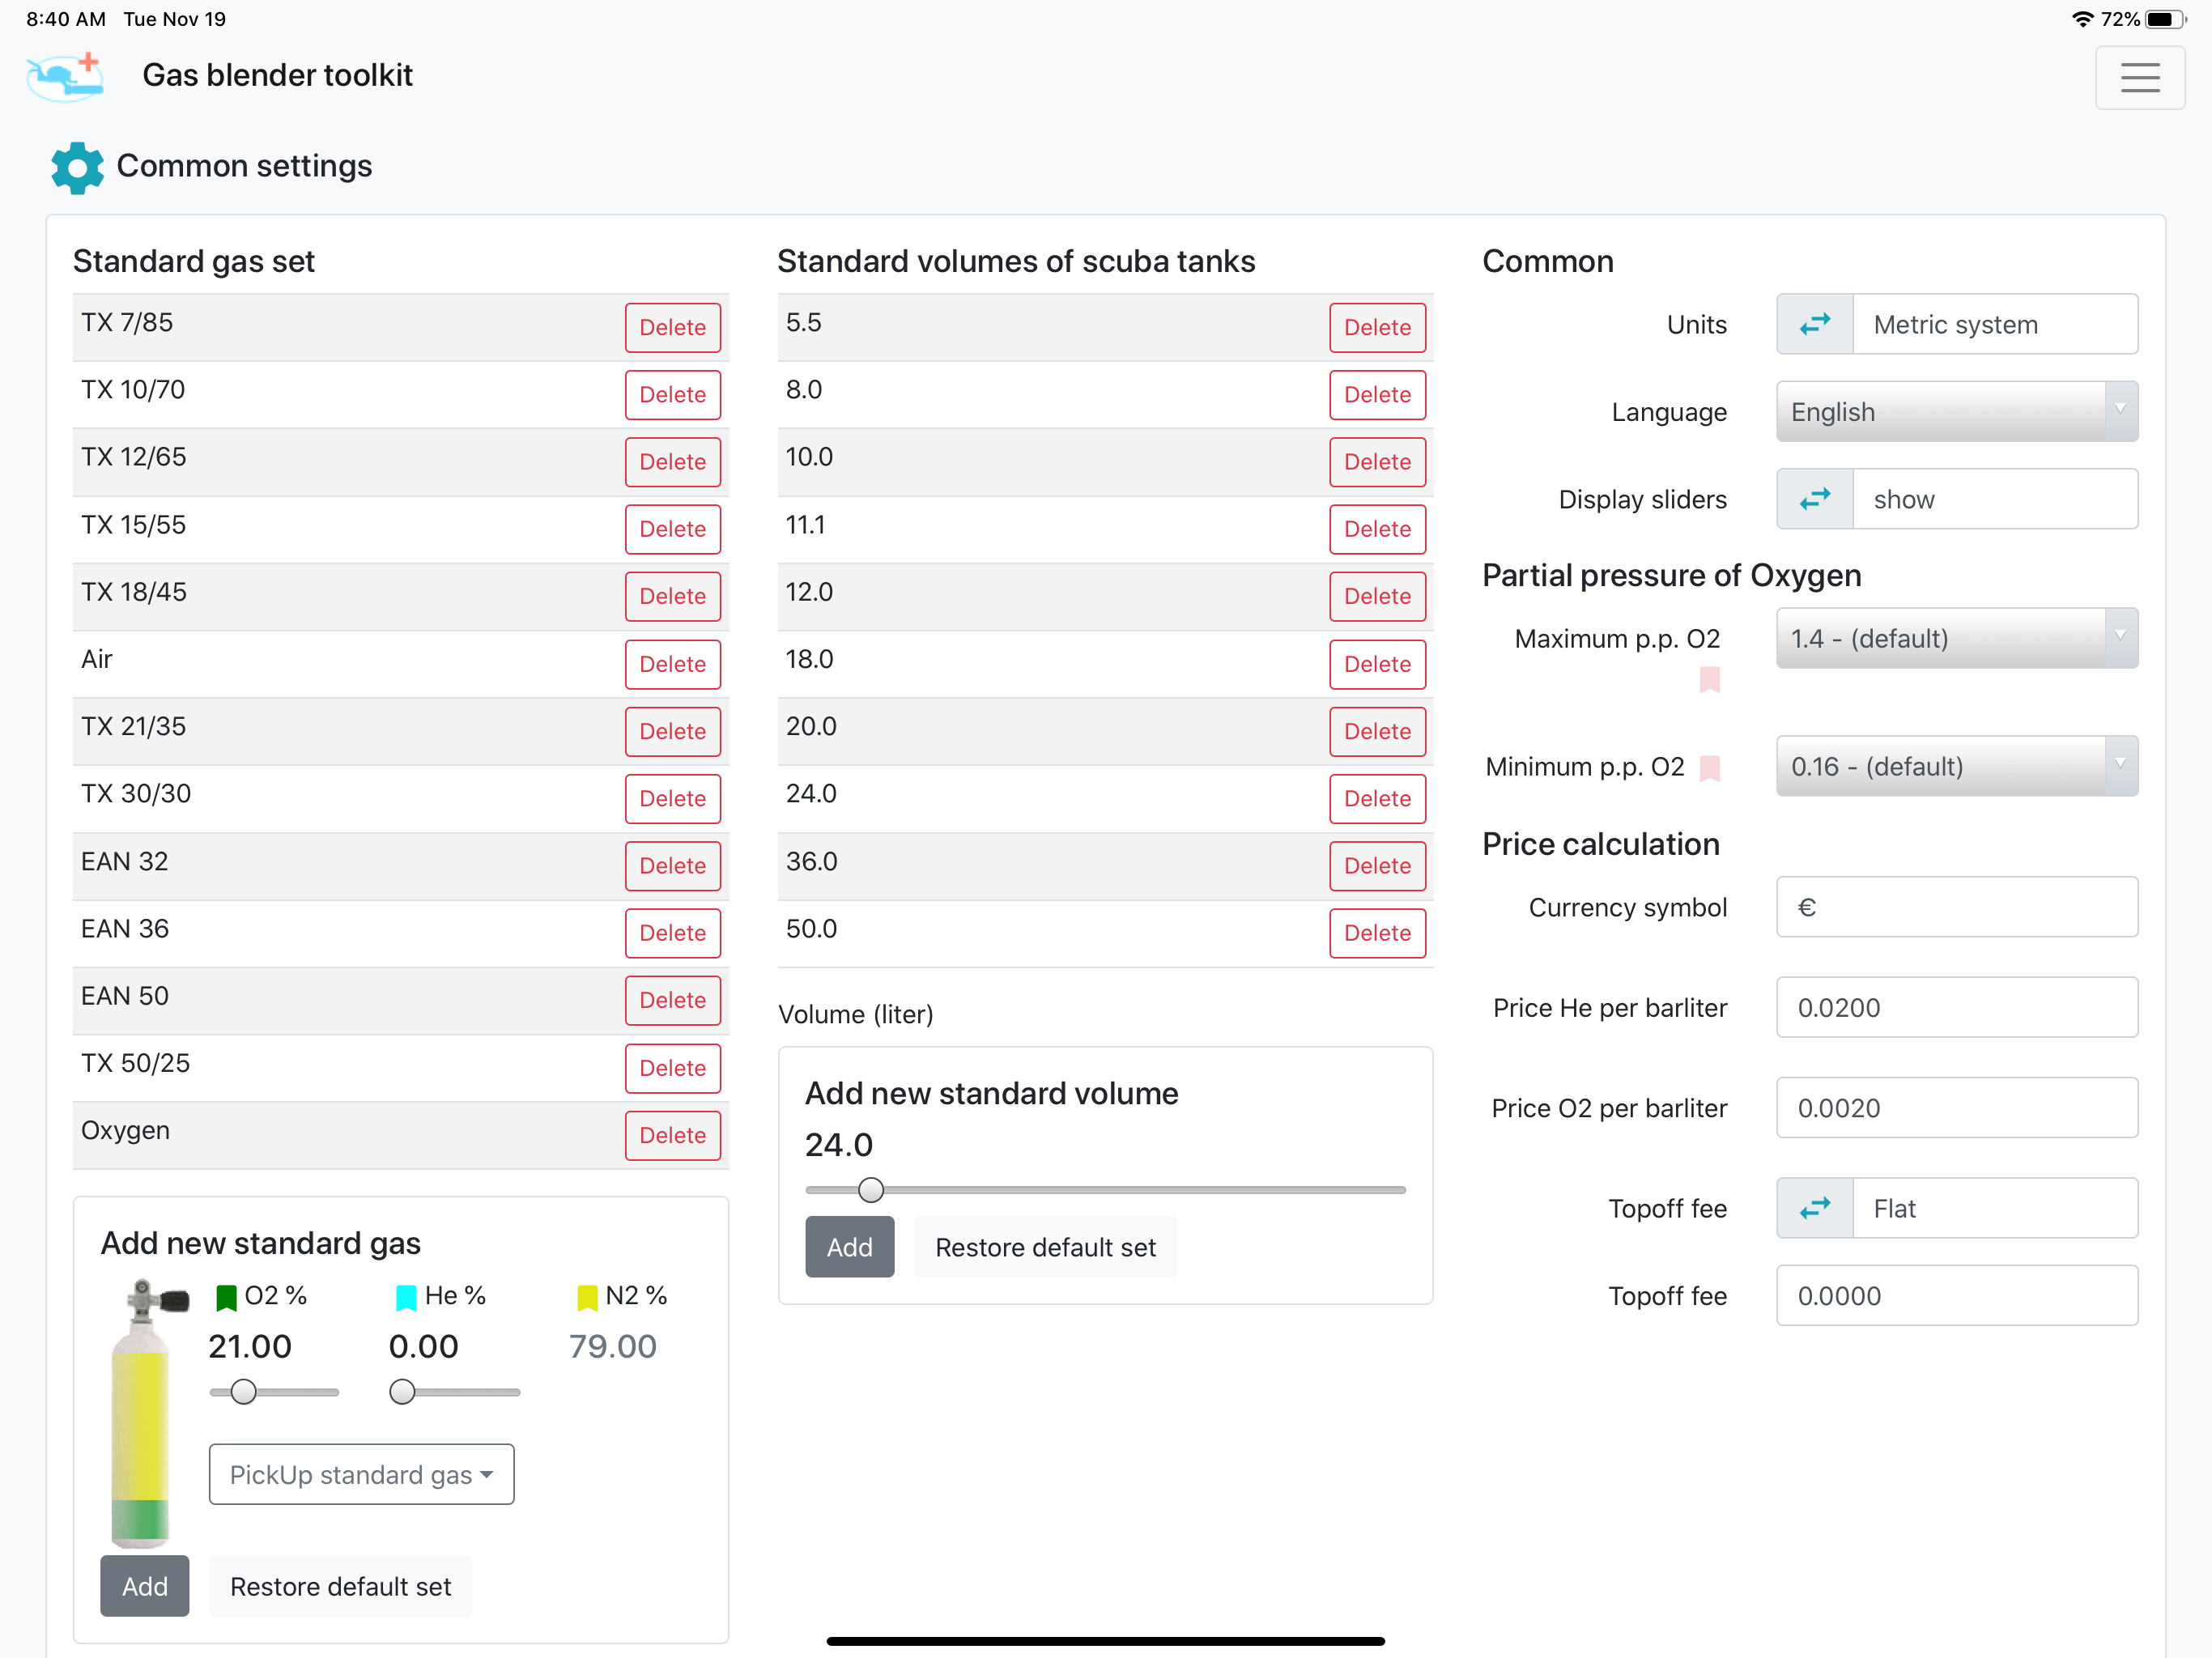Open the Language dropdown
Viewport: 2212px width, 1658px height.
click(x=1956, y=411)
